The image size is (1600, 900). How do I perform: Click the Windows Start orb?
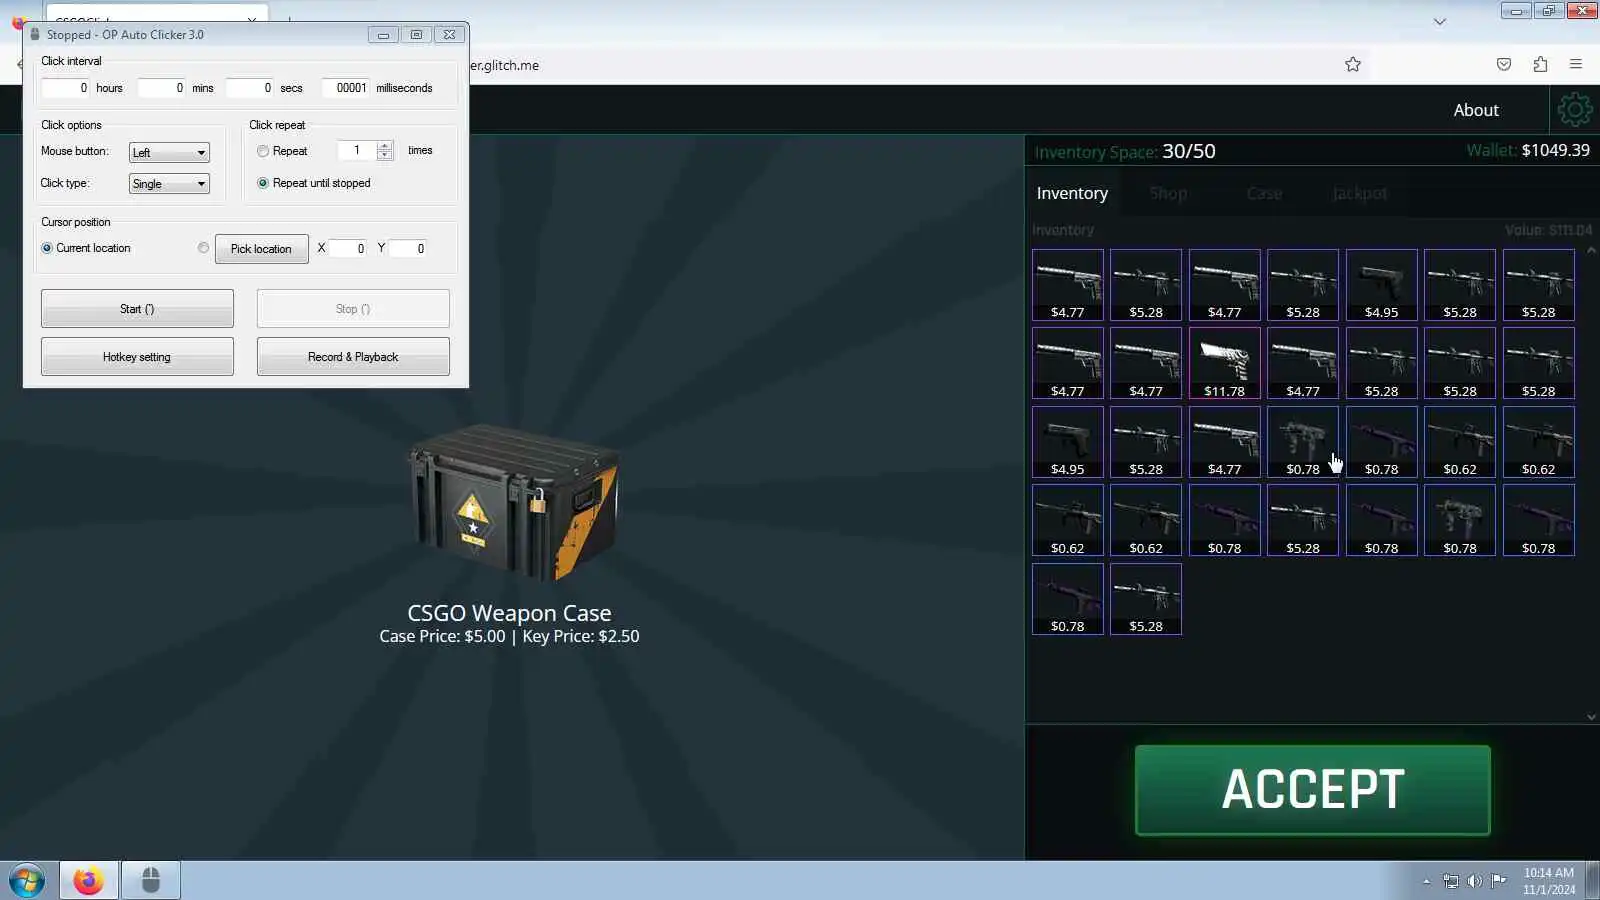tap(27, 881)
